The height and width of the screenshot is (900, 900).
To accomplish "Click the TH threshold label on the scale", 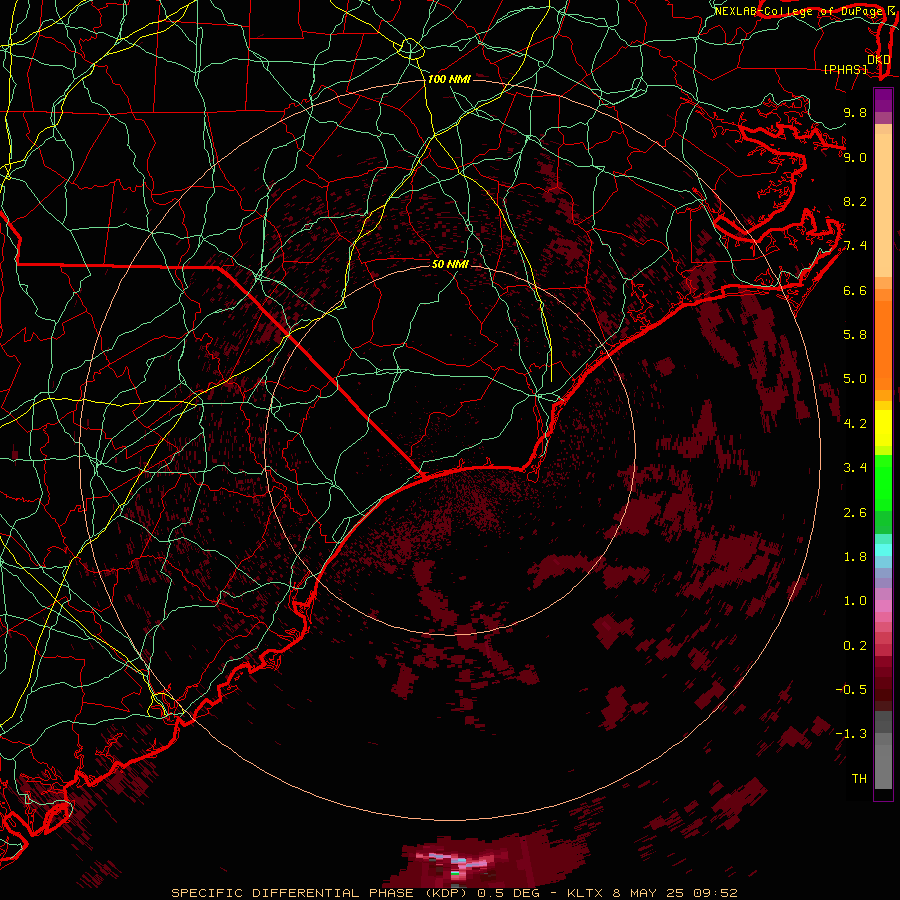I will click(859, 779).
